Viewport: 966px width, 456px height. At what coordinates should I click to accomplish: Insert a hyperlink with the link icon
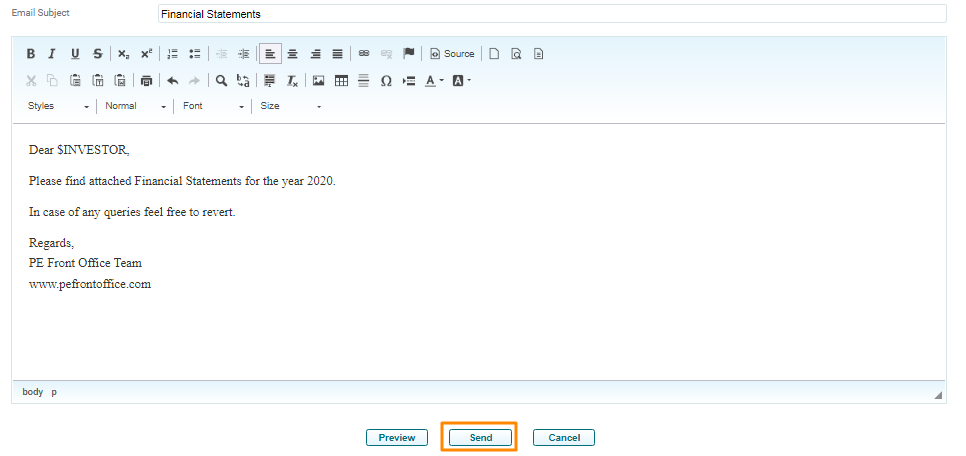pyautogui.click(x=364, y=54)
